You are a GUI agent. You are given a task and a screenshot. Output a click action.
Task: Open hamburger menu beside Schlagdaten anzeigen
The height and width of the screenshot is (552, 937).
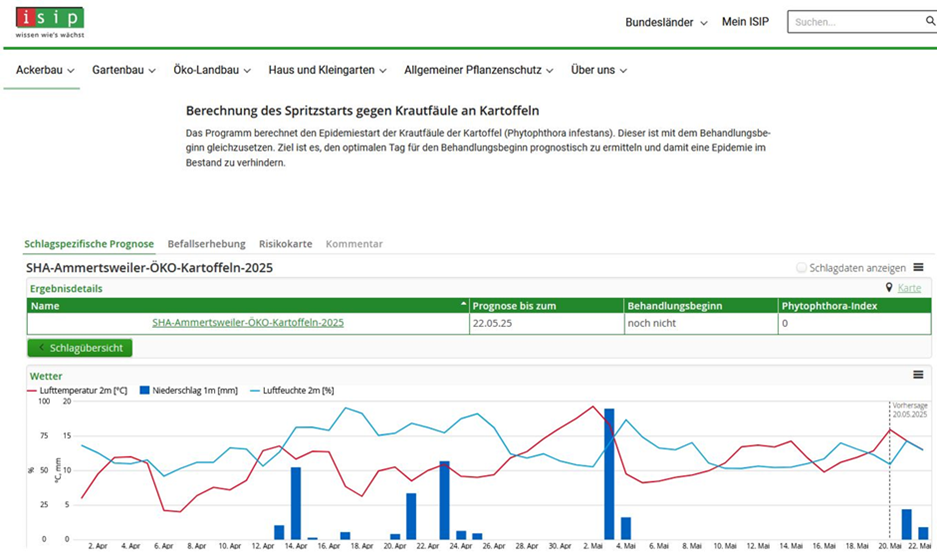tap(918, 268)
